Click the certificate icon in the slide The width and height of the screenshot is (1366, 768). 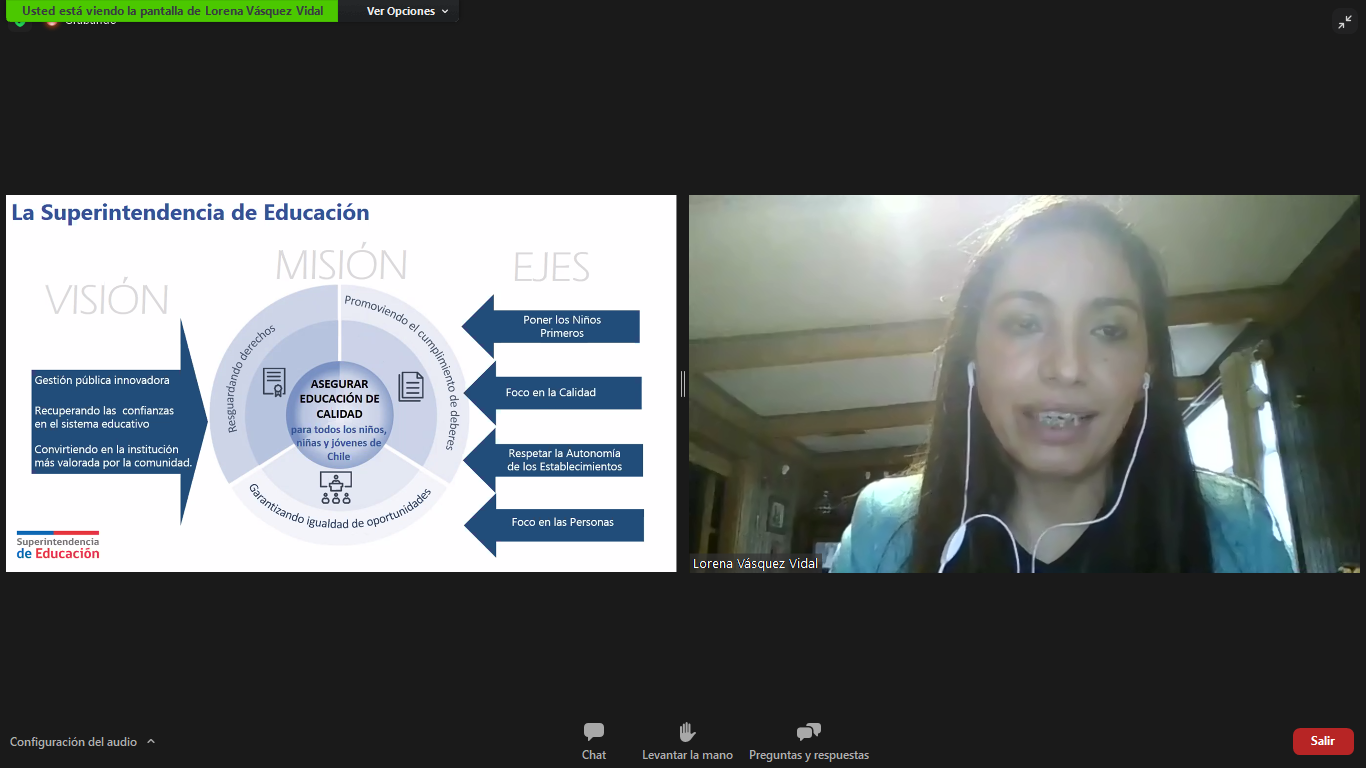(x=274, y=382)
